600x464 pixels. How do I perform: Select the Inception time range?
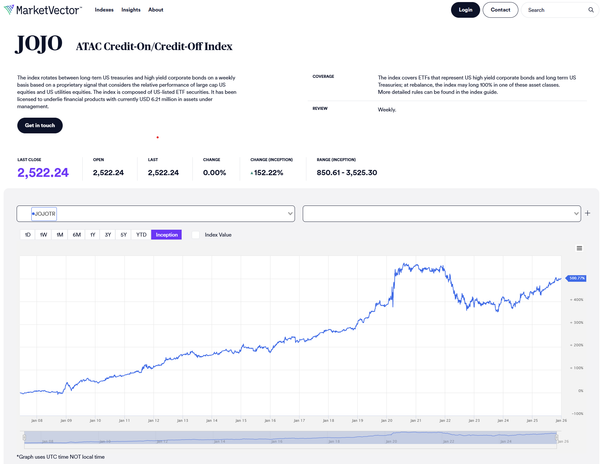(166, 235)
